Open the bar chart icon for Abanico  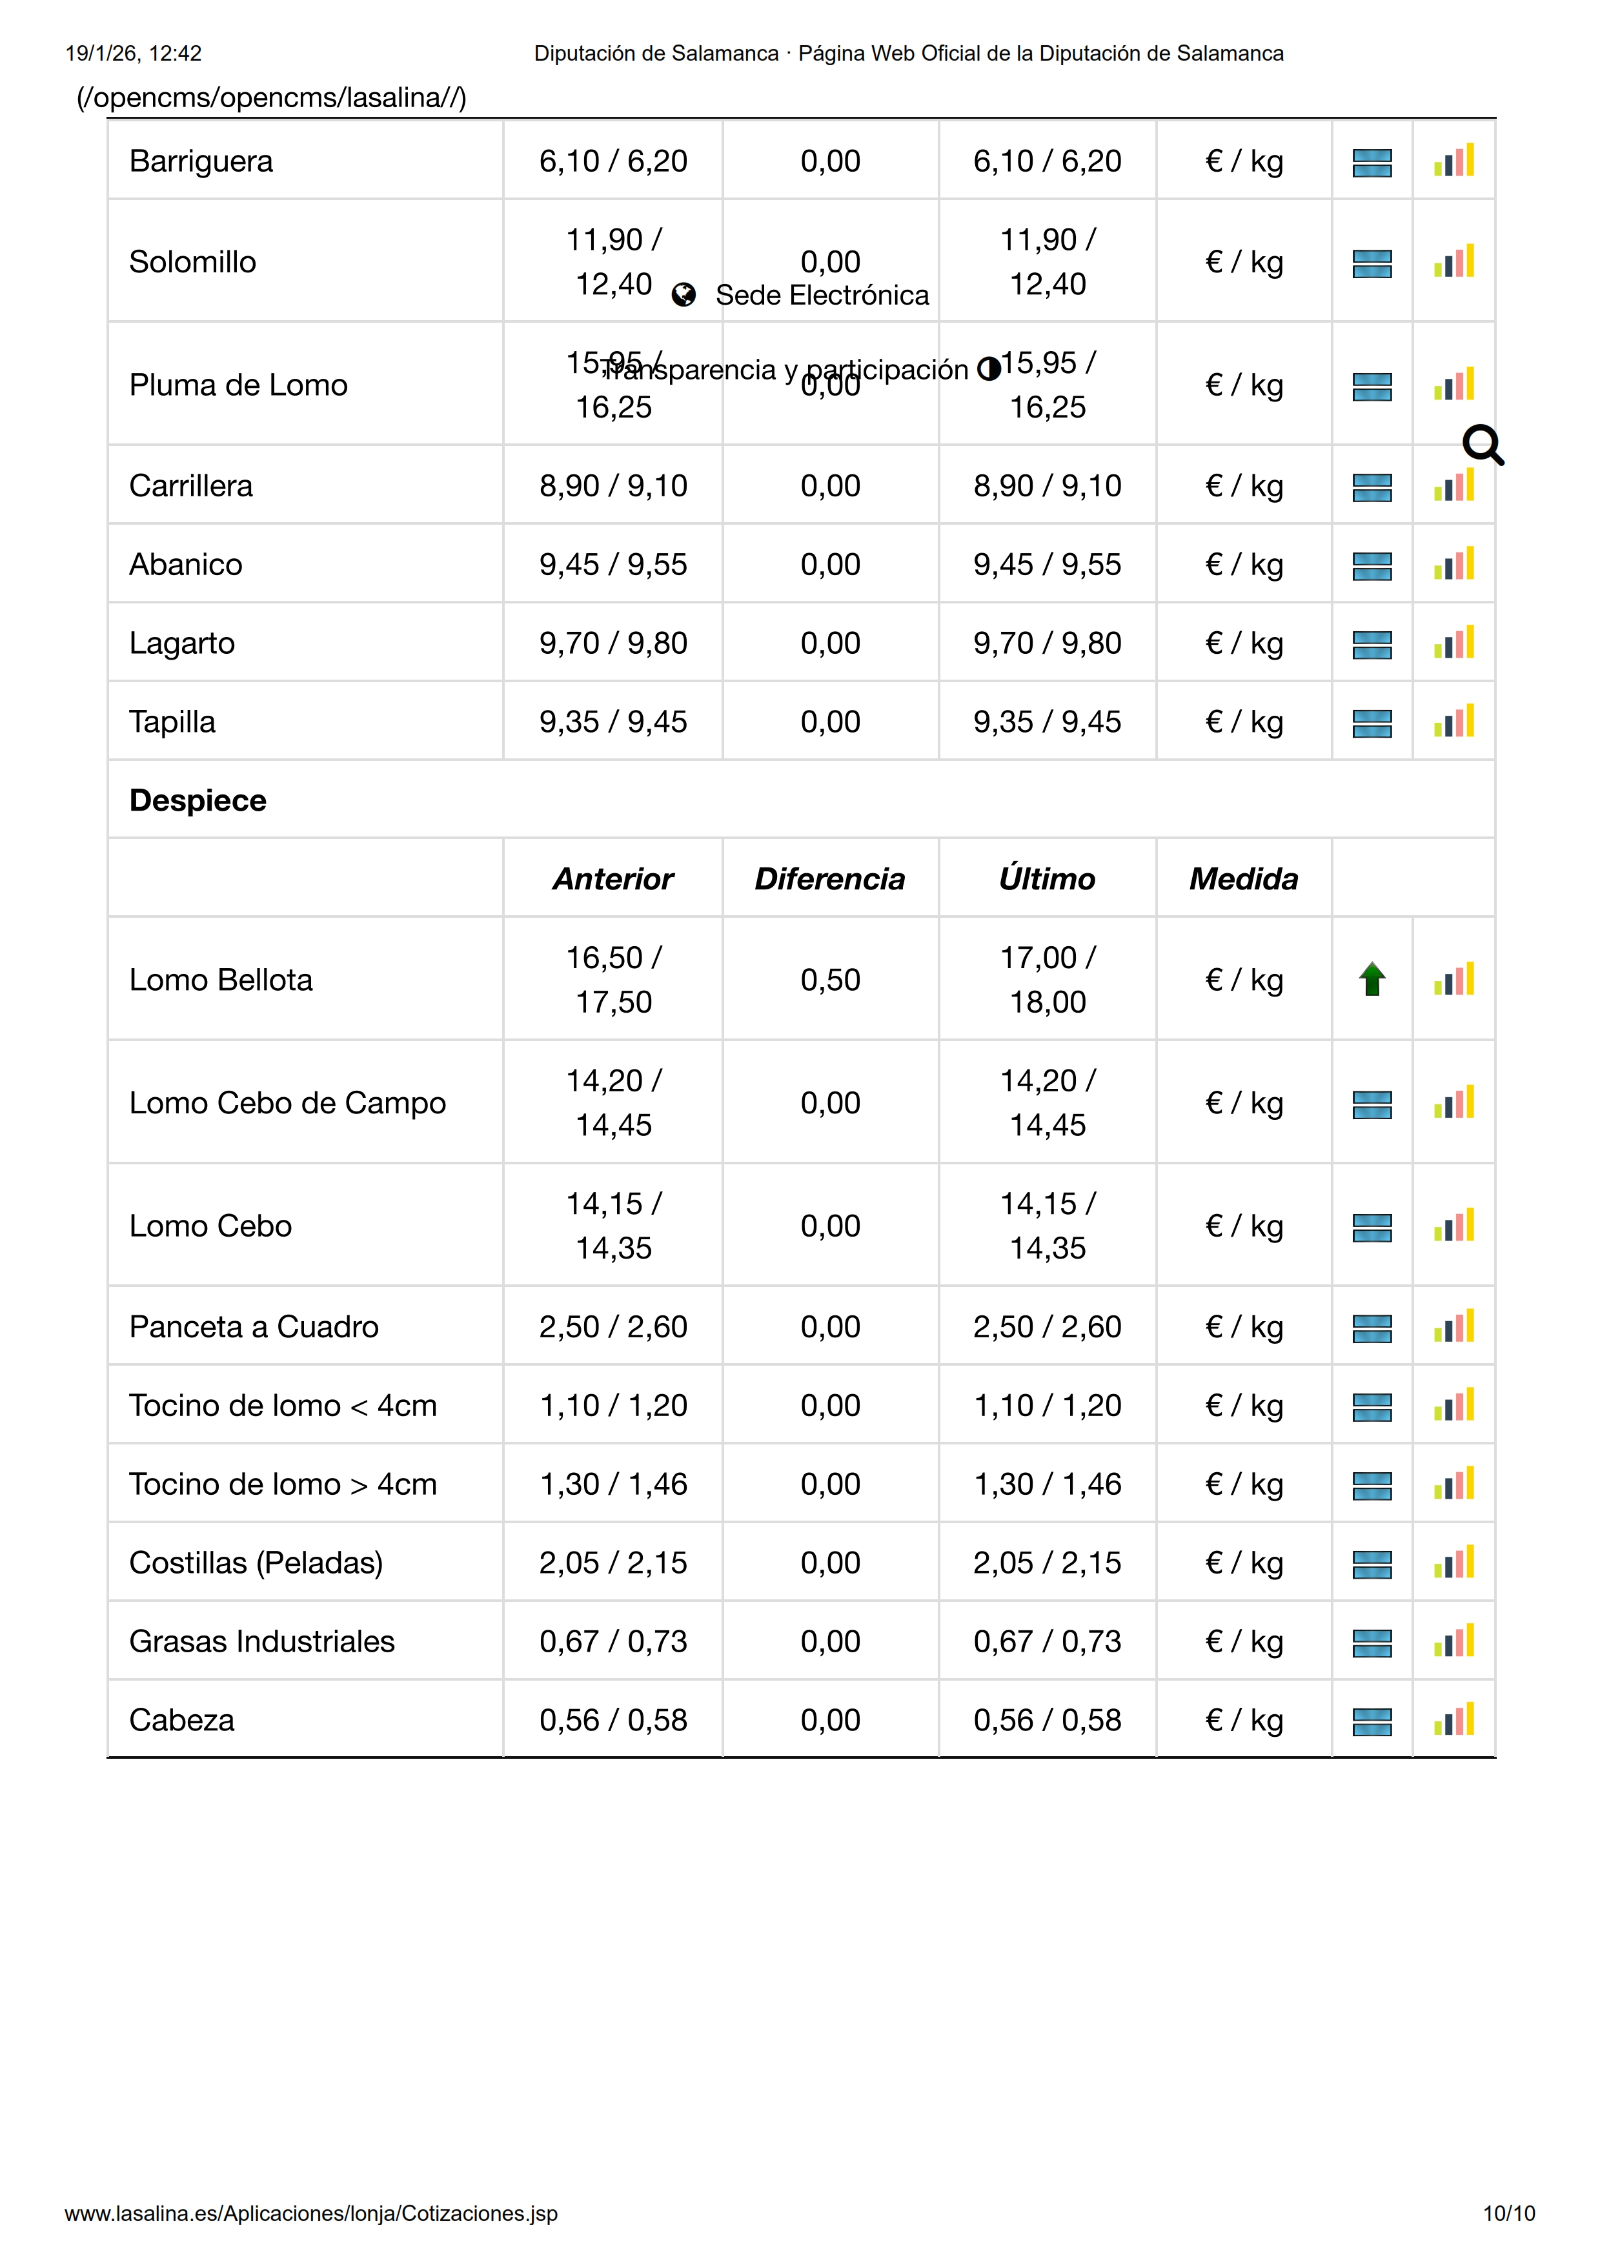click(1453, 564)
